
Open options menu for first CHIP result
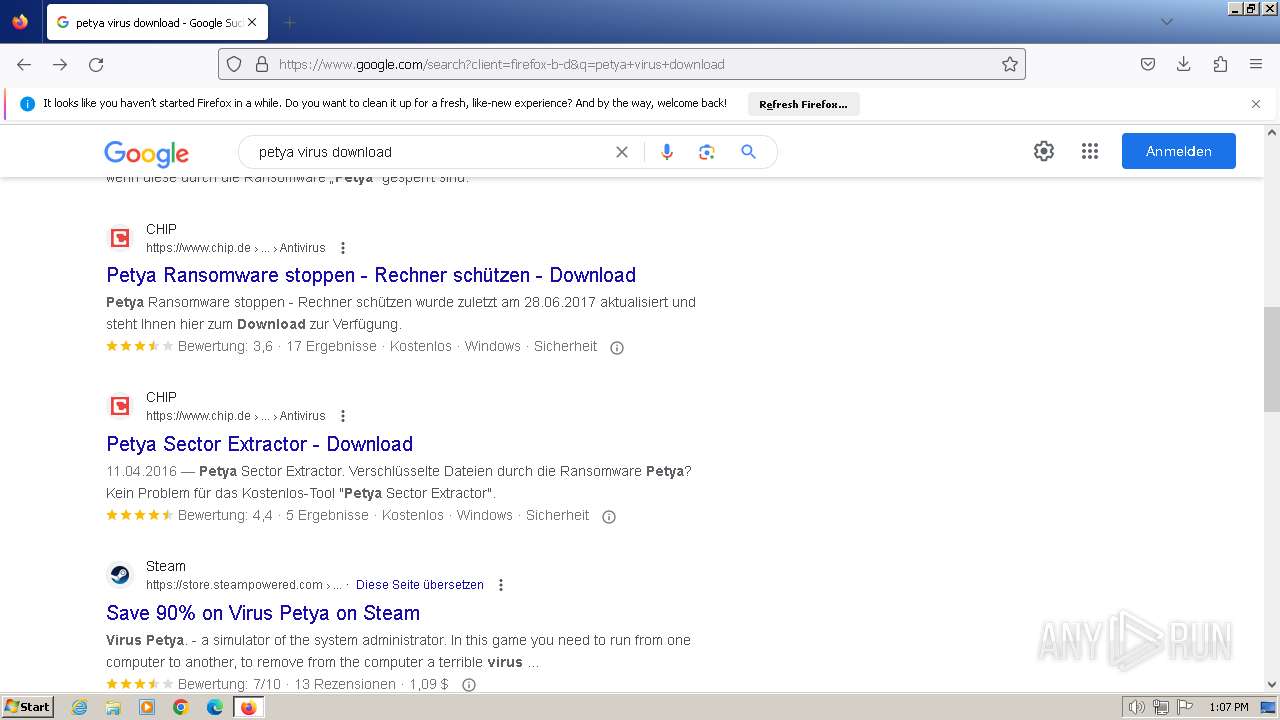tap(343, 248)
